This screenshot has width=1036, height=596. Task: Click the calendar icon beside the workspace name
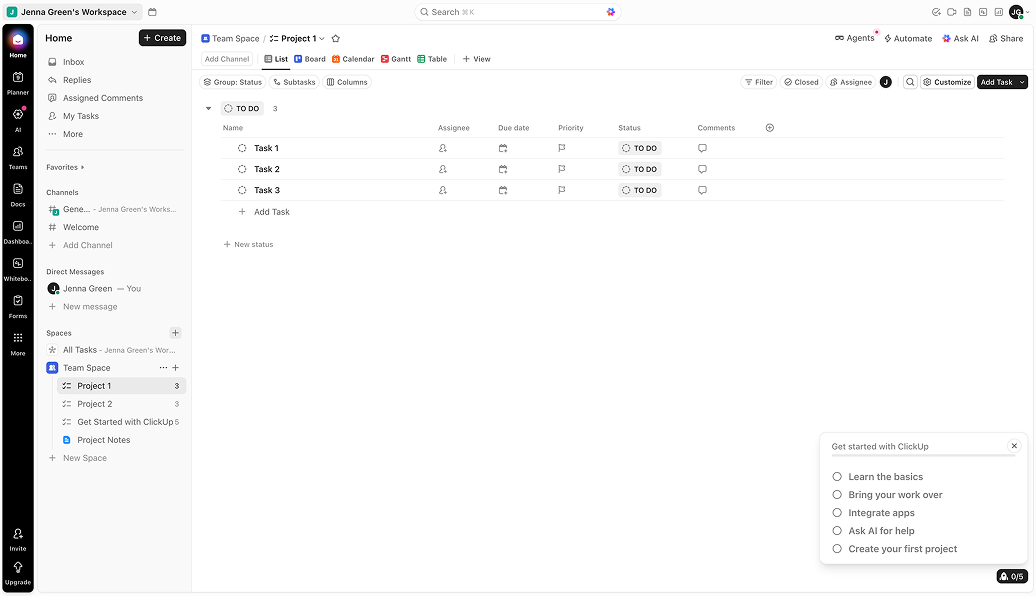click(153, 12)
